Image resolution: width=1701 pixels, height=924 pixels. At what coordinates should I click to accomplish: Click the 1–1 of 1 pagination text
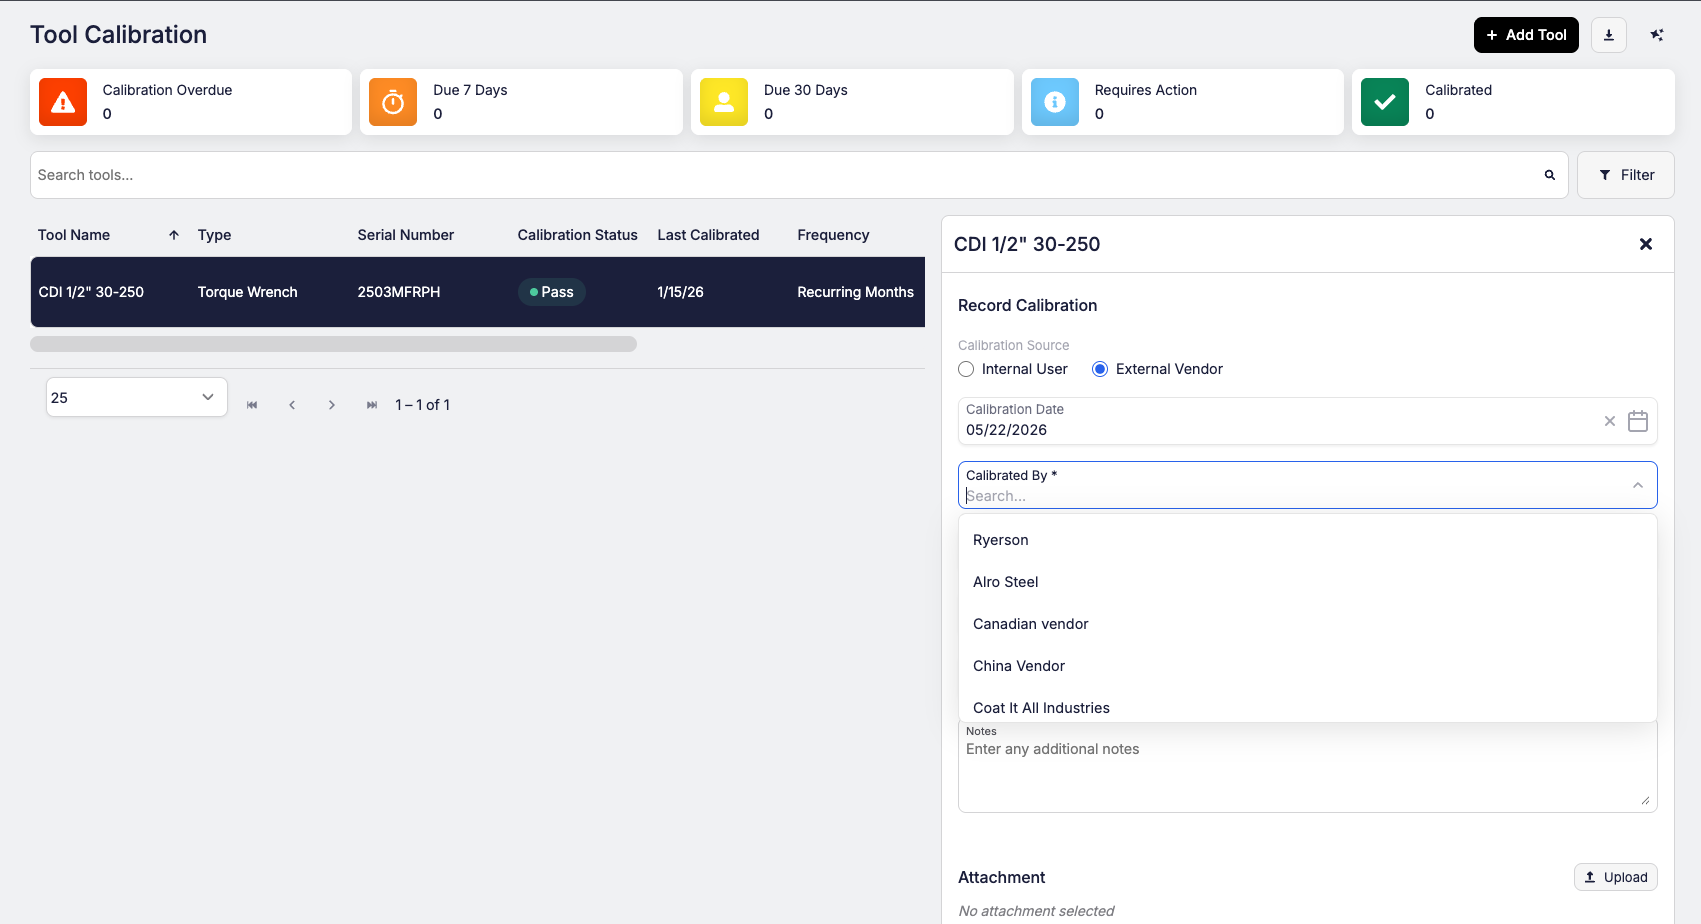(423, 405)
